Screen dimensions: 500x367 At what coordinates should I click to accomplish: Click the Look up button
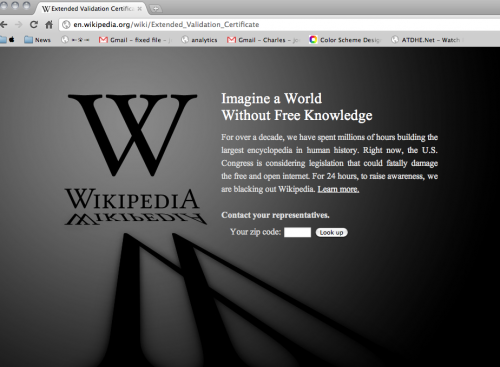coord(332,232)
